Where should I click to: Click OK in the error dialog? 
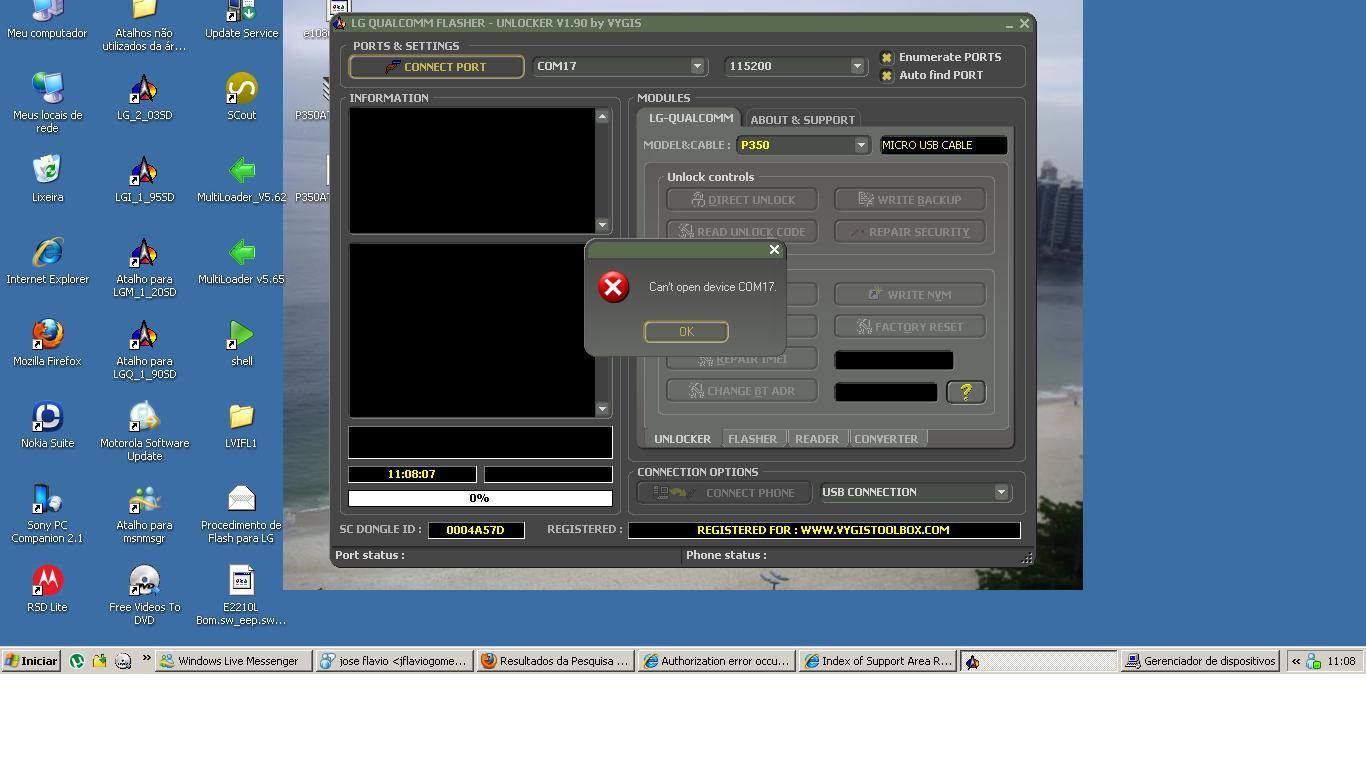pyautogui.click(x=686, y=332)
